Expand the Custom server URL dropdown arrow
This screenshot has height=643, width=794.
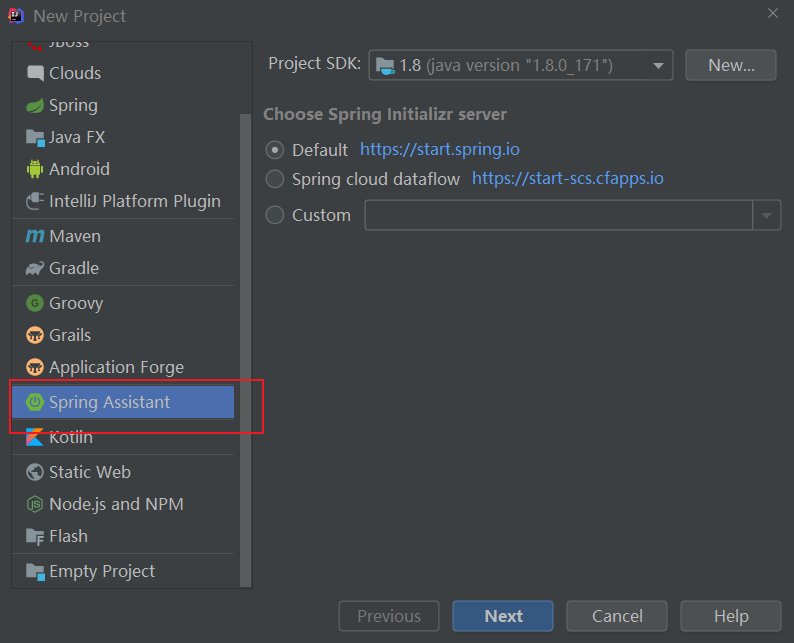[767, 215]
